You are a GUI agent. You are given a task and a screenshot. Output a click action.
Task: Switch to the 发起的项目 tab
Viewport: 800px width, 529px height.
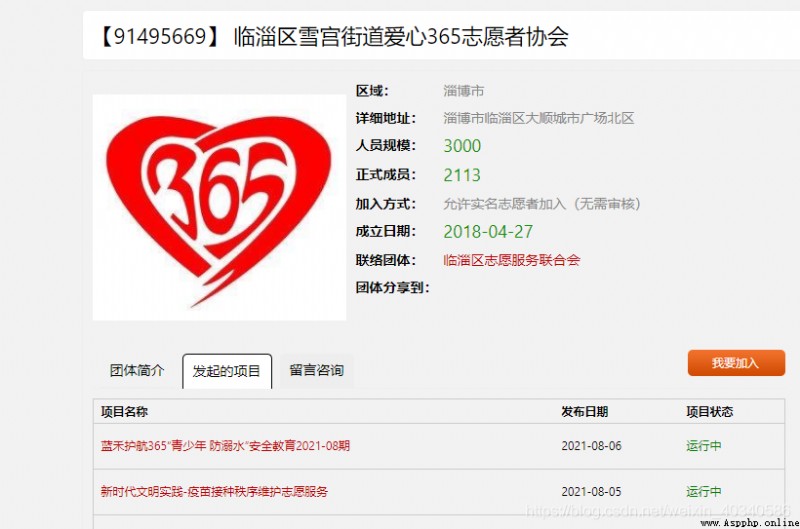227,371
